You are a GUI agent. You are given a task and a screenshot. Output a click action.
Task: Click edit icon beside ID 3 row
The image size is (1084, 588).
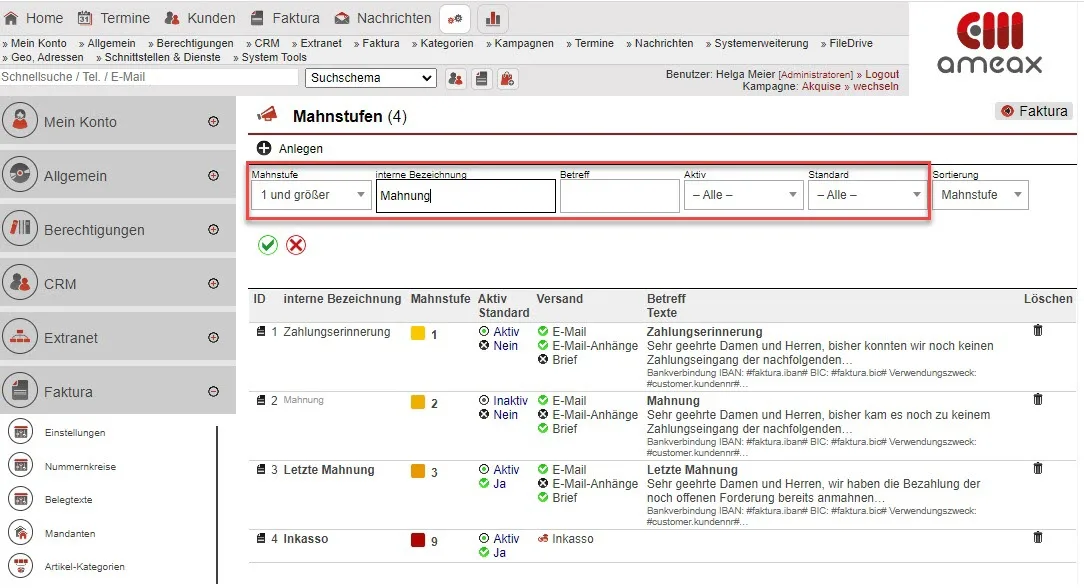(x=261, y=470)
